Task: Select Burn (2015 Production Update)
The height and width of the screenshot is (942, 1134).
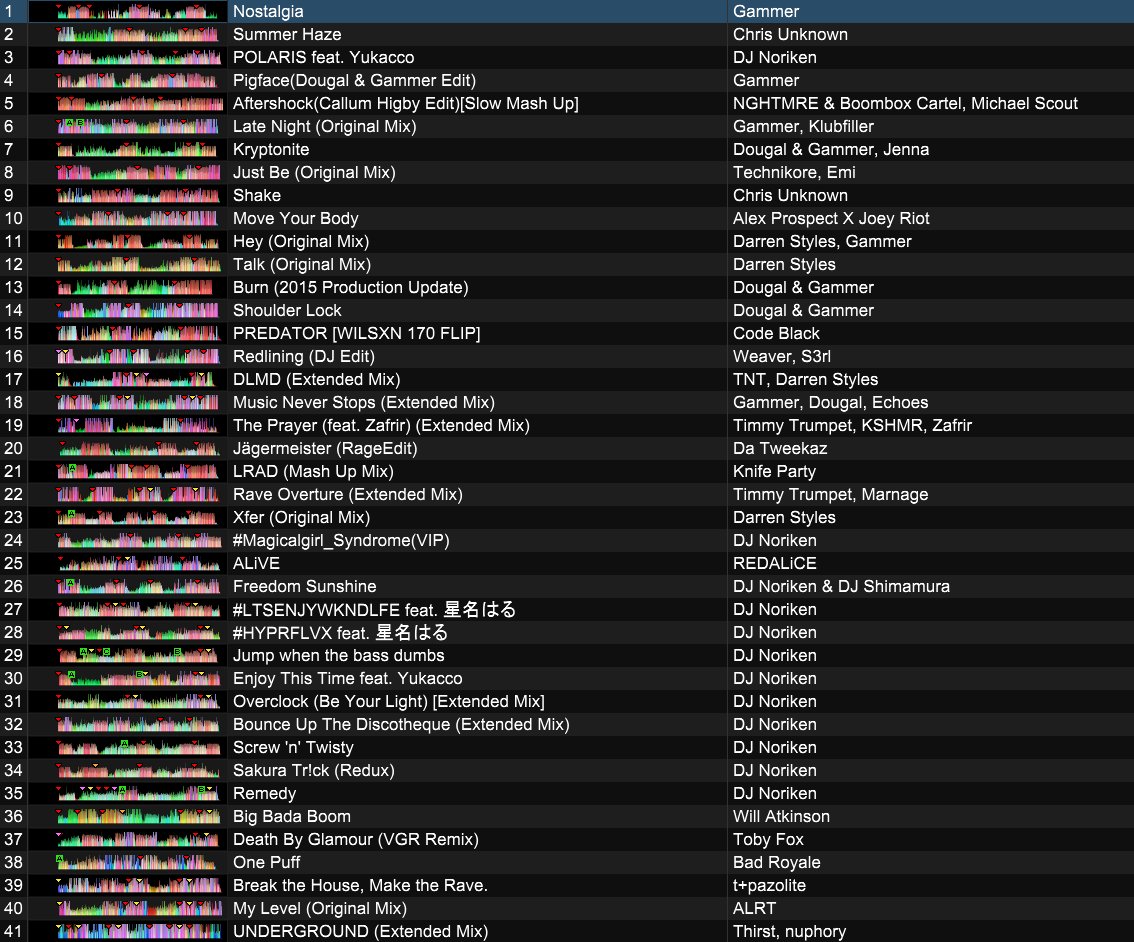Action: [351, 288]
